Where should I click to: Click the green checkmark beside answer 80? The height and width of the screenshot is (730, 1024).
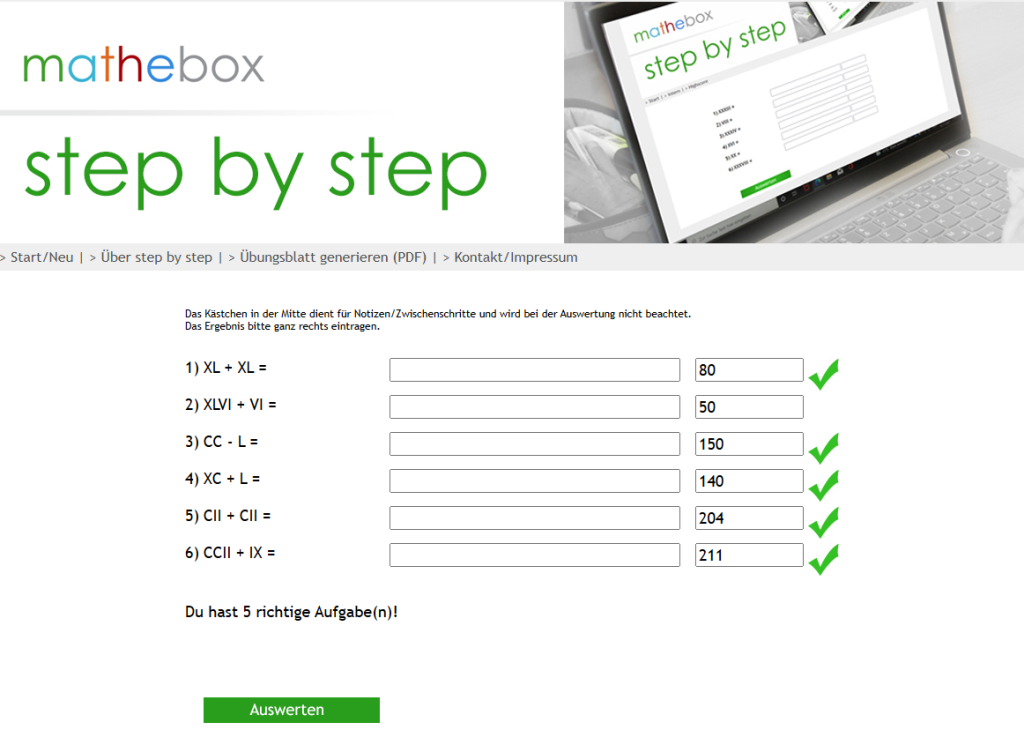(823, 374)
